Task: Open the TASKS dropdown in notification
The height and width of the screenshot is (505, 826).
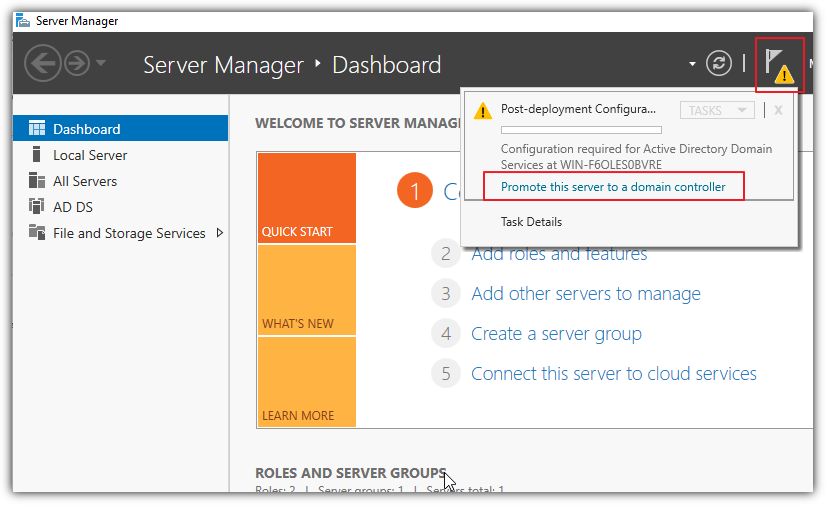Action: tap(717, 110)
